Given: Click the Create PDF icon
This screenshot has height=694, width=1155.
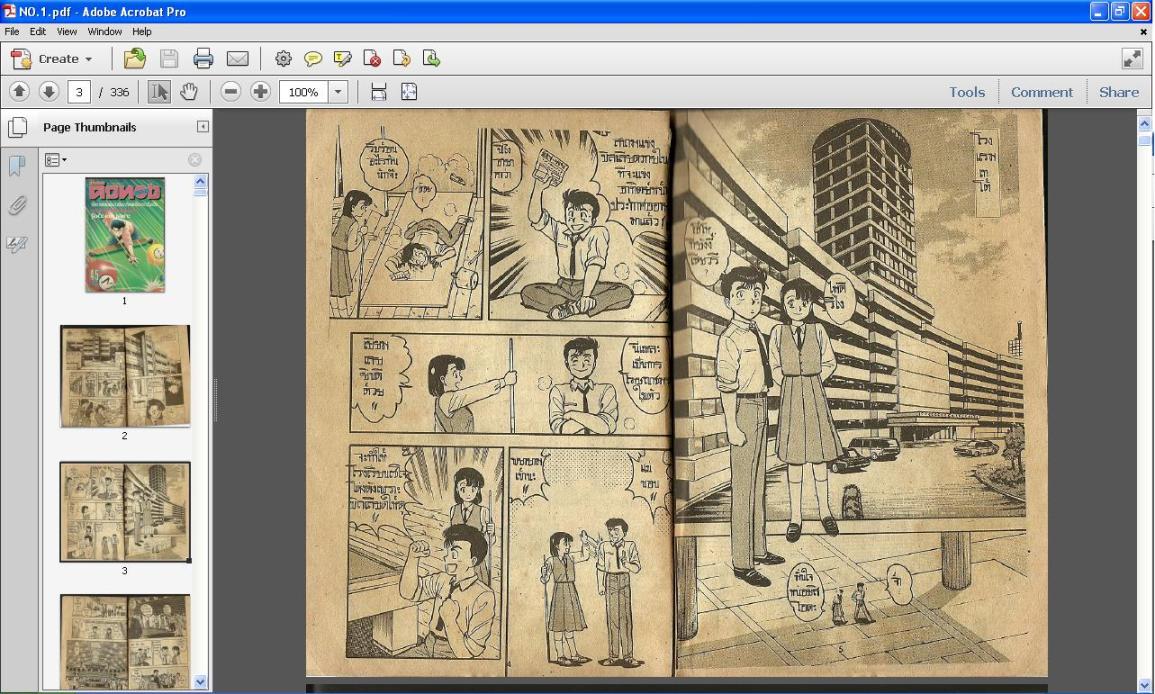Looking at the screenshot, I should click(x=21, y=58).
